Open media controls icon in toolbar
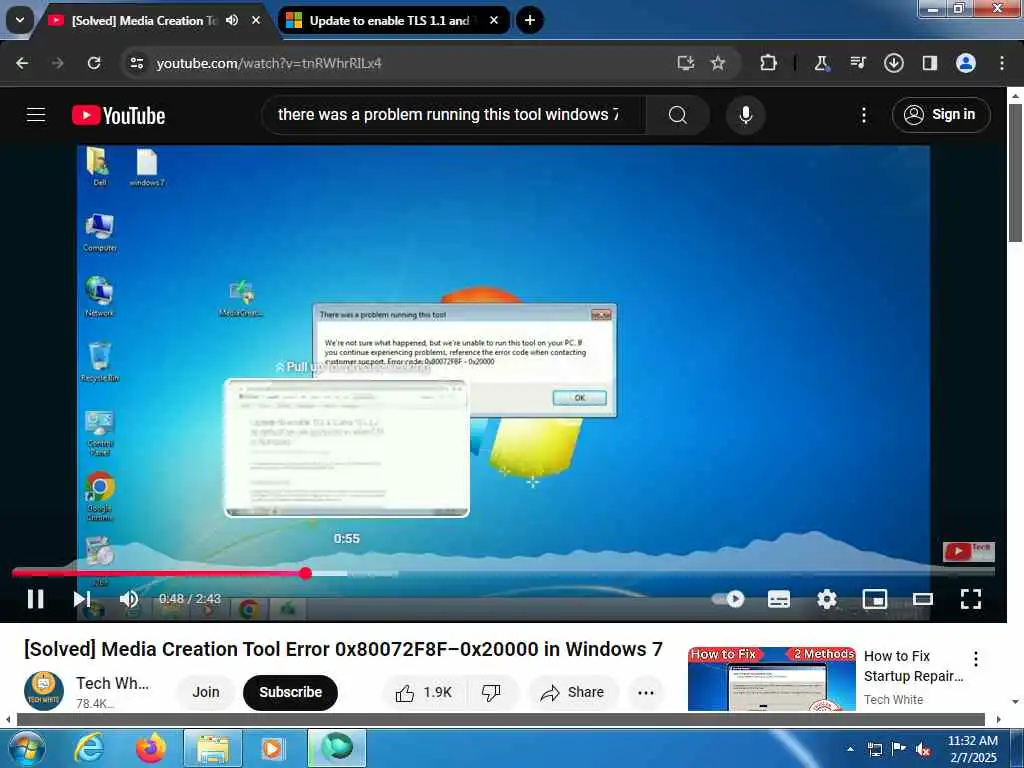 point(857,63)
